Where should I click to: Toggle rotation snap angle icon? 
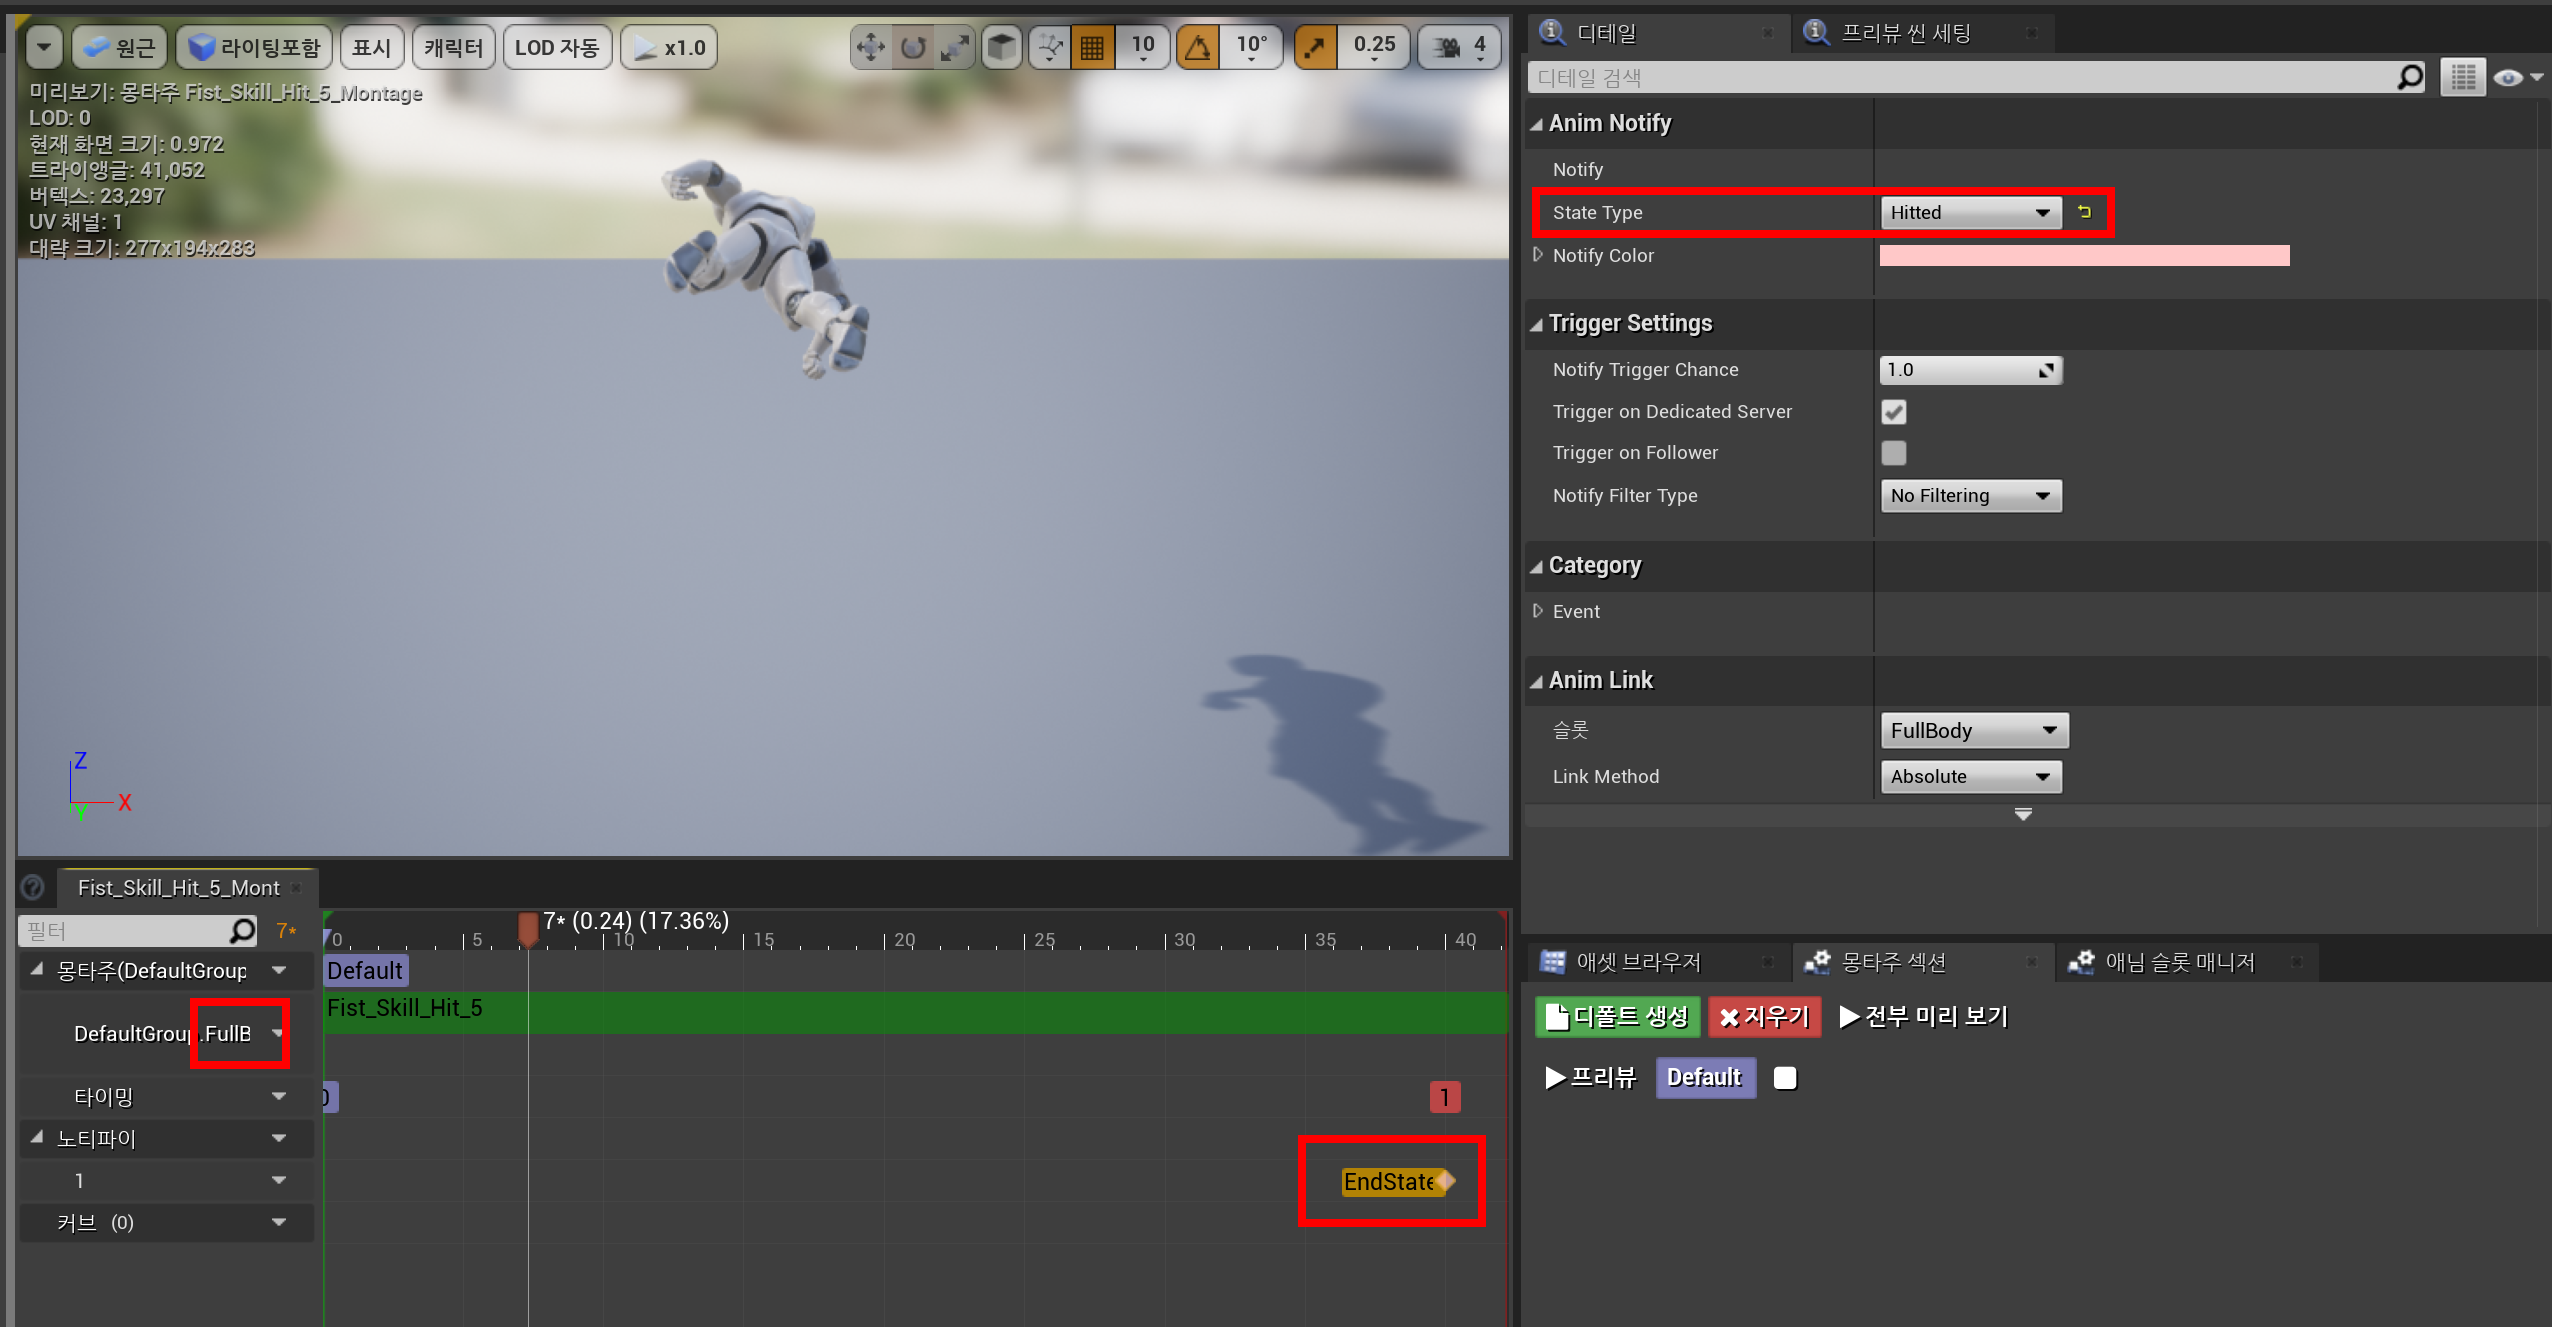1198,47
